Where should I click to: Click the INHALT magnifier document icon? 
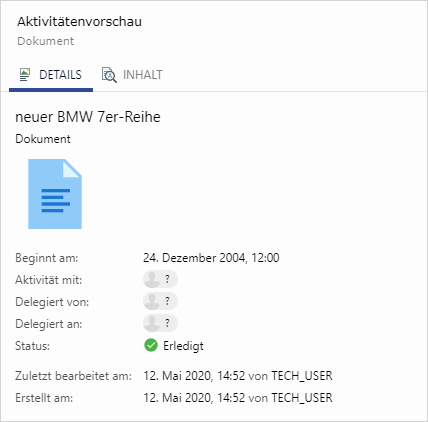click(x=109, y=75)
